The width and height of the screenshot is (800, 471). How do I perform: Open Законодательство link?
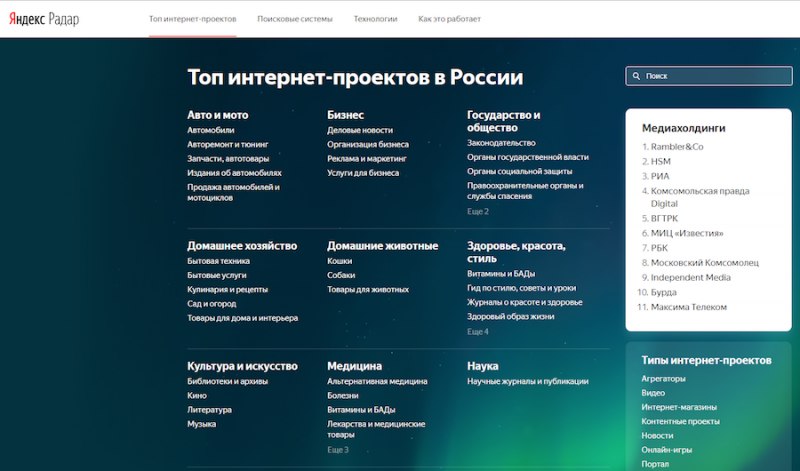pyautogui.click(x=501, y=143)
